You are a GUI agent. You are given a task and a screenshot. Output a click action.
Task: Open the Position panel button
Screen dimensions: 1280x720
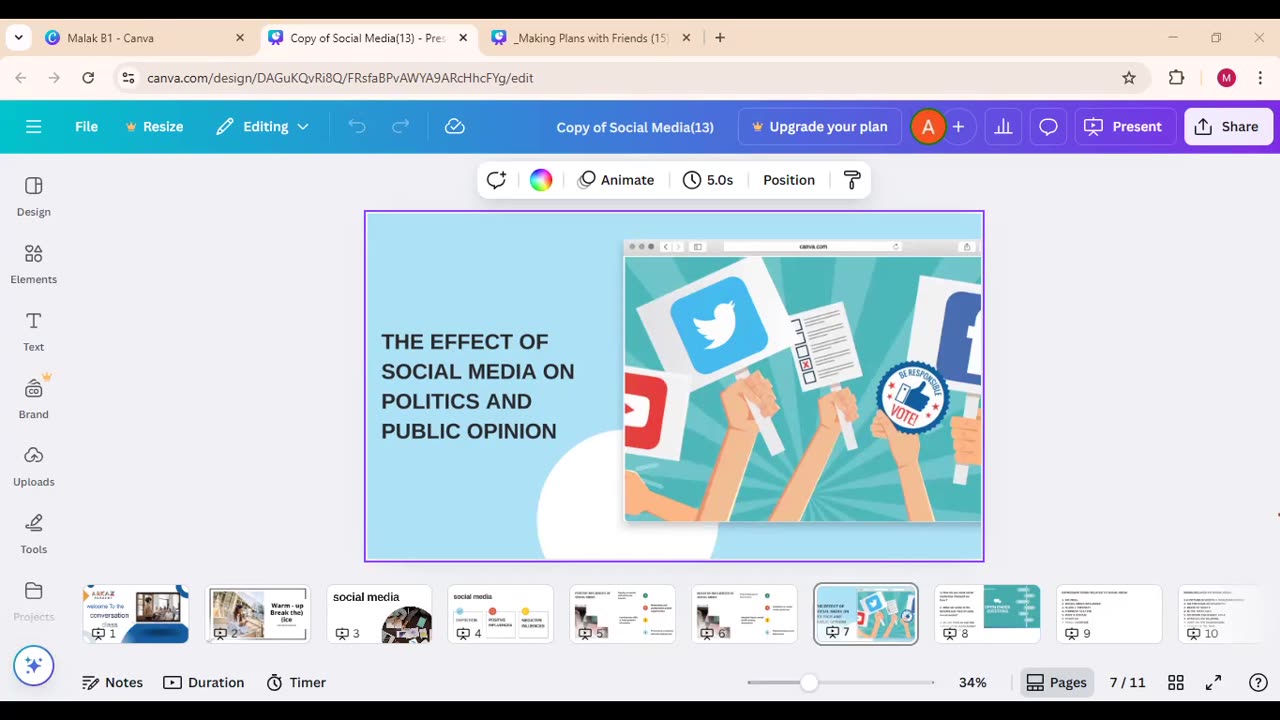(x=789, y=180)
